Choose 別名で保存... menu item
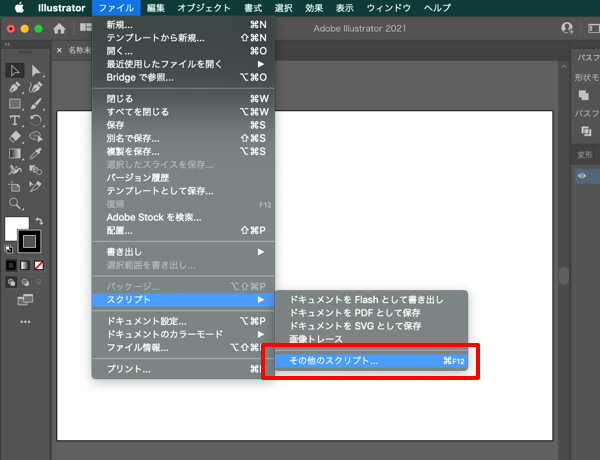The image size is (600, 460). pos(183,138)
